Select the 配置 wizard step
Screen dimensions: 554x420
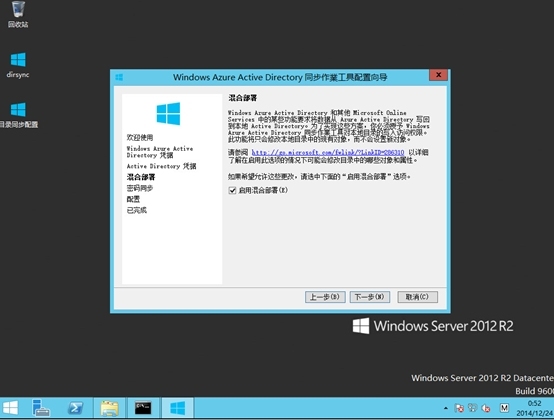tap(133, 199)
